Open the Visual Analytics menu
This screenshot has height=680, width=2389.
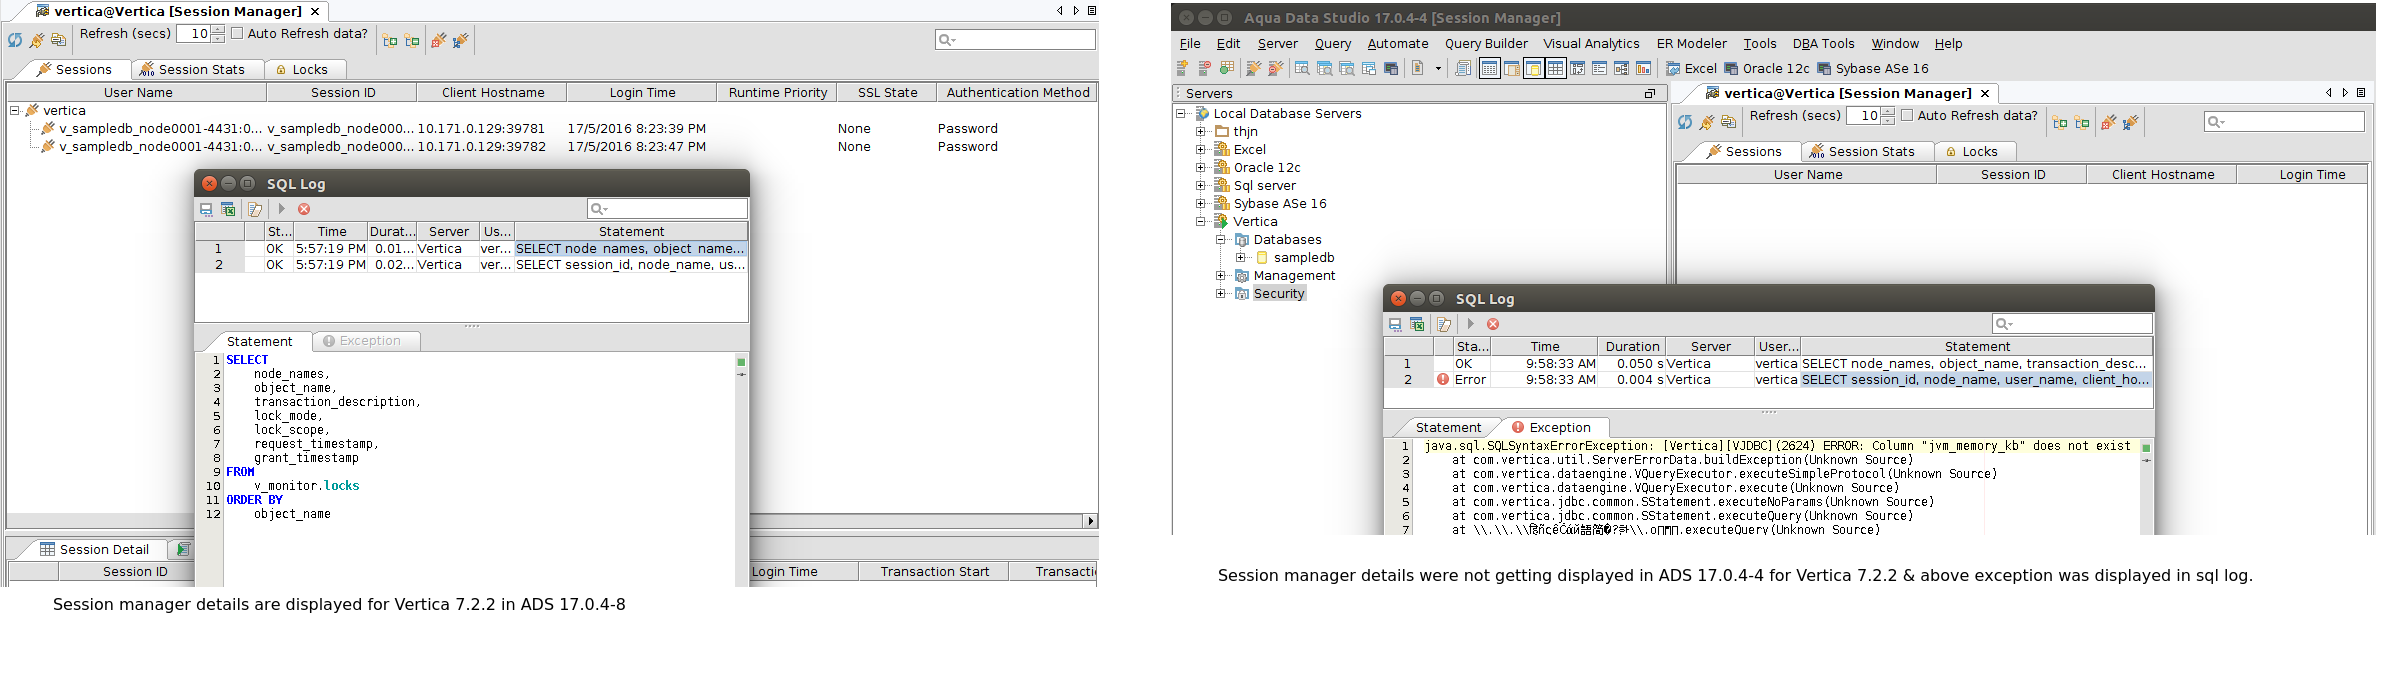coord(1591,44)
